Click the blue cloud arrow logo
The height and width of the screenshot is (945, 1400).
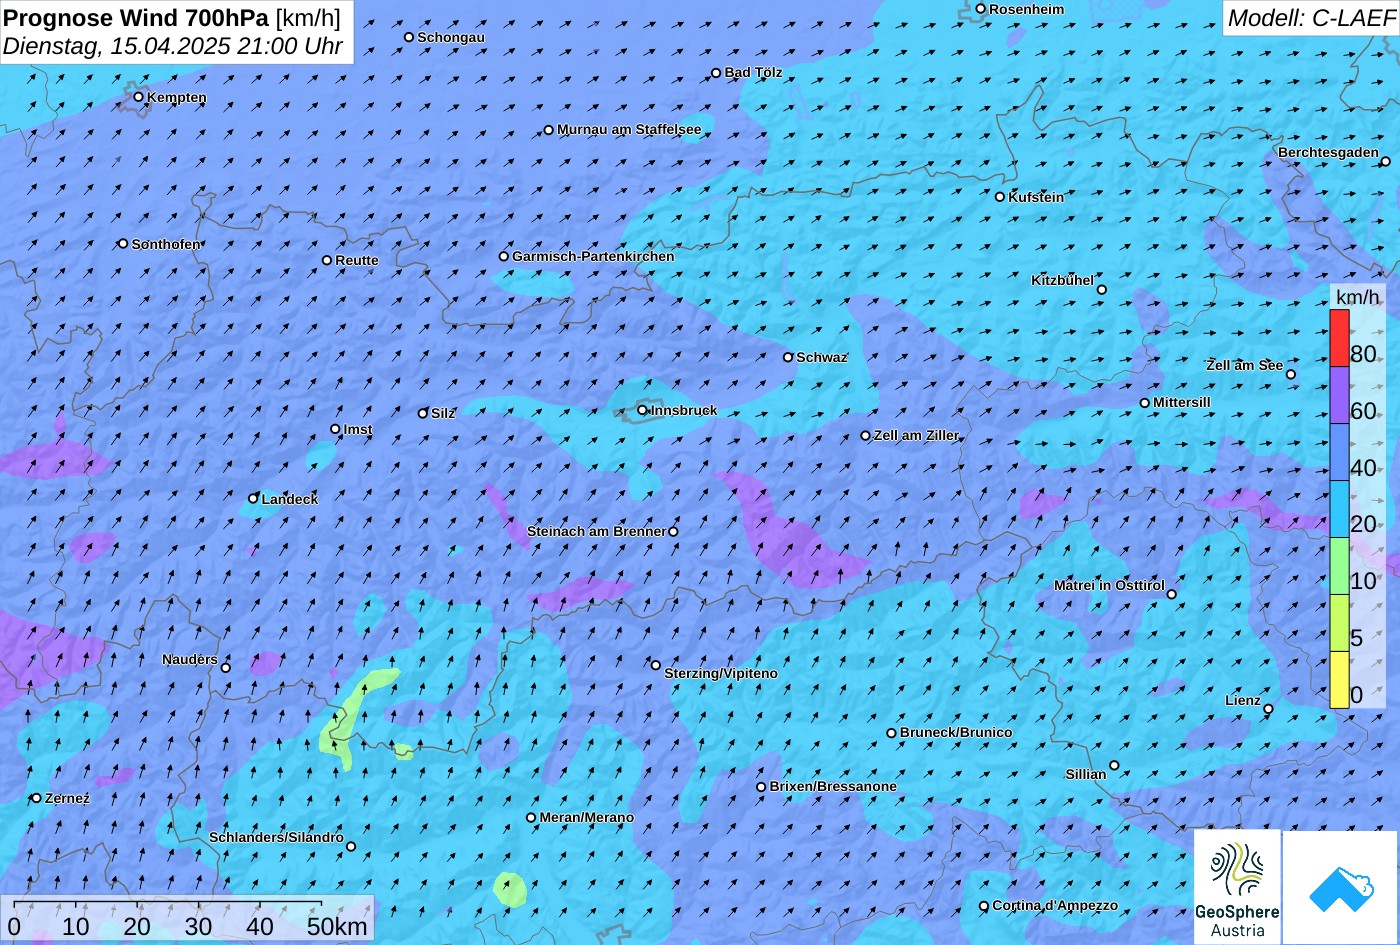1341,887
